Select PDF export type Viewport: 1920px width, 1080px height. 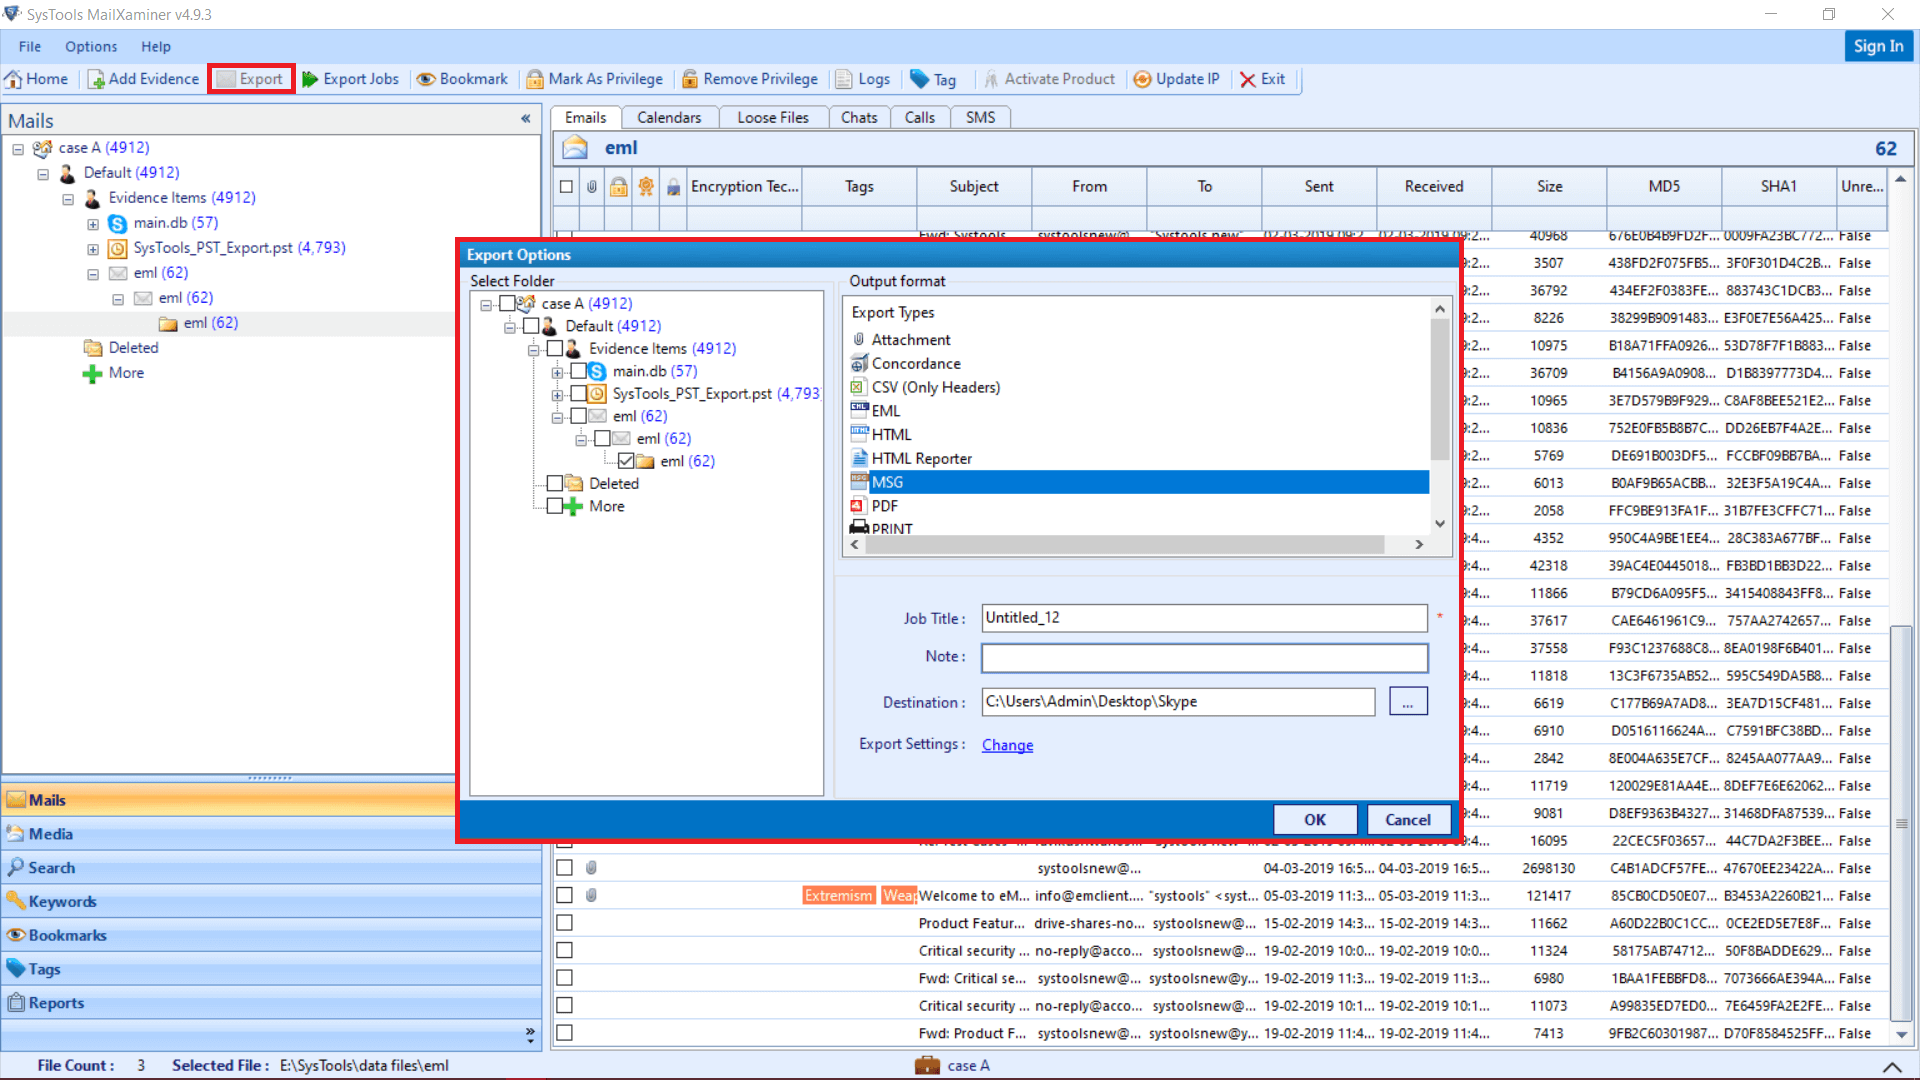(x=885, y=506)
